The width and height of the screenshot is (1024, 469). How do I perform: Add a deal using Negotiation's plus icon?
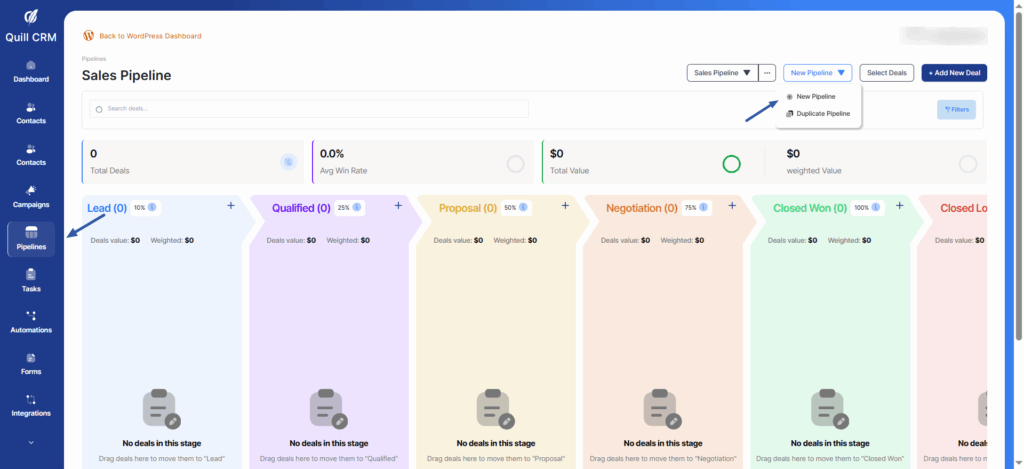[x=732, y=205]
